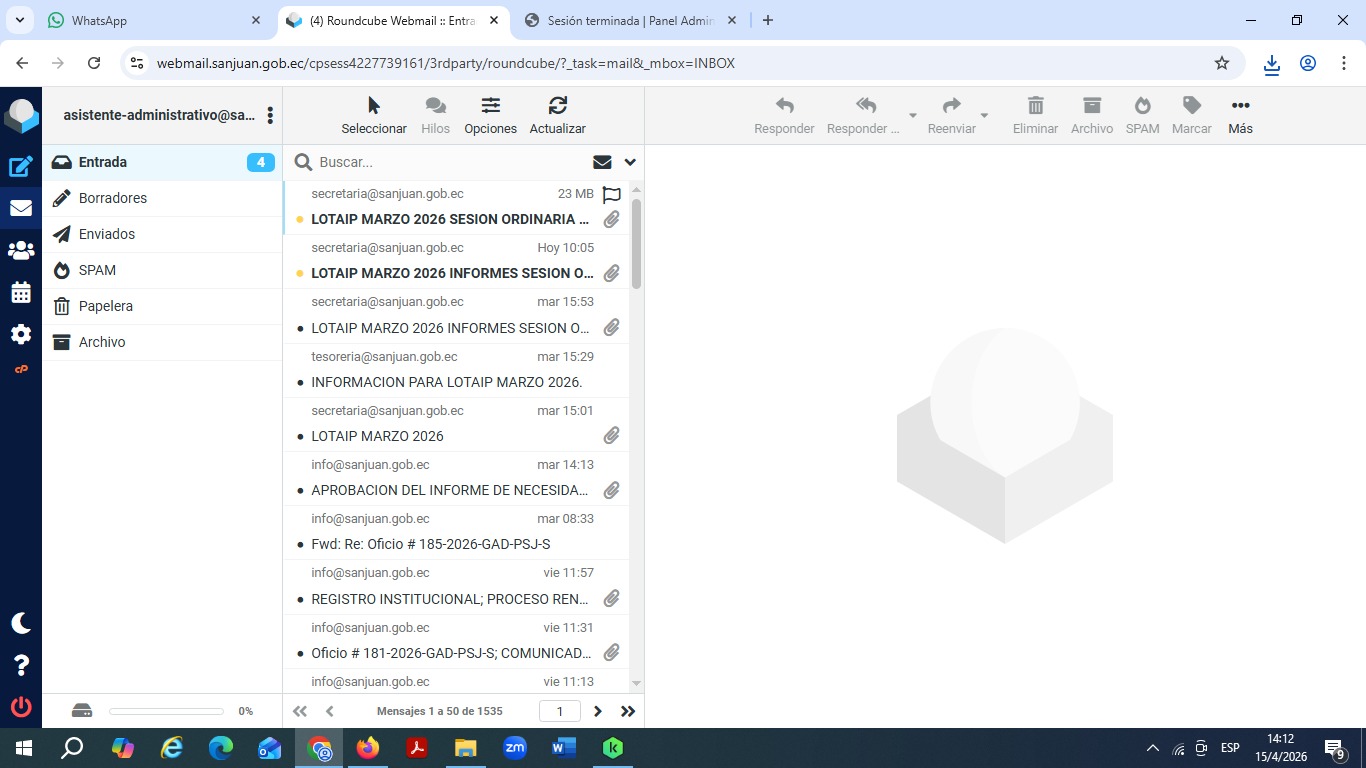Open account menu with three dots
The height and width of the screenshot is (768, 1366).
point(270,116)
